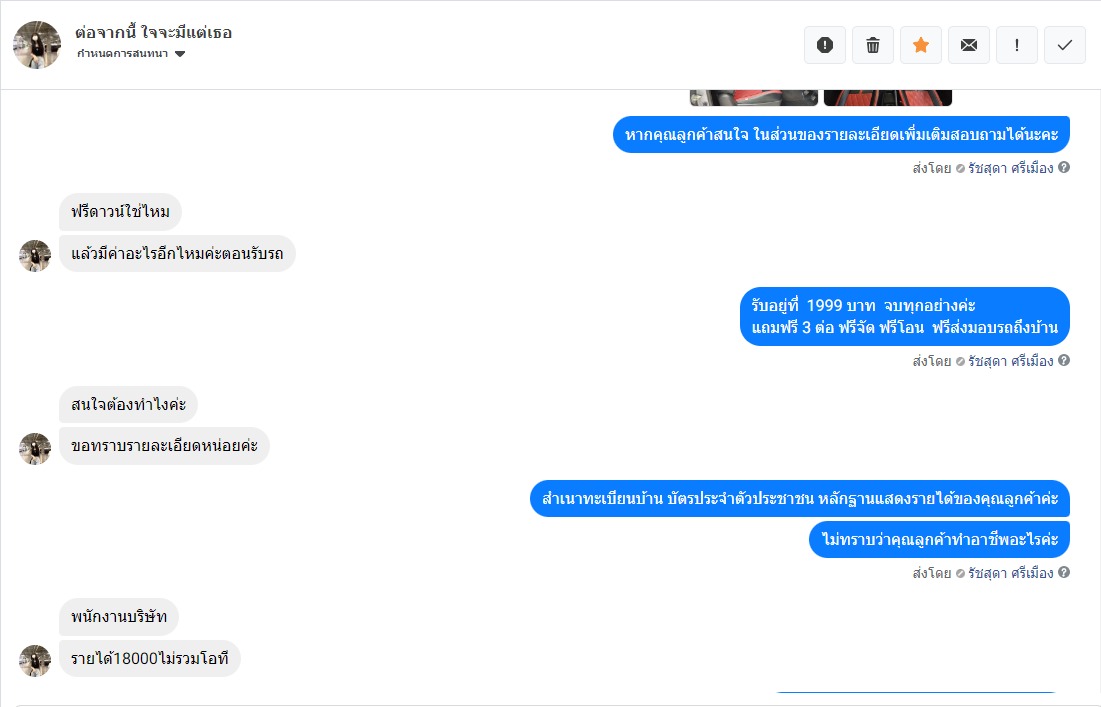The width and height of the screenshot is (1101, 707).
Task: Toggle the orange star follow-up icon
Action: pyautogui.click(x=921, y=45)
